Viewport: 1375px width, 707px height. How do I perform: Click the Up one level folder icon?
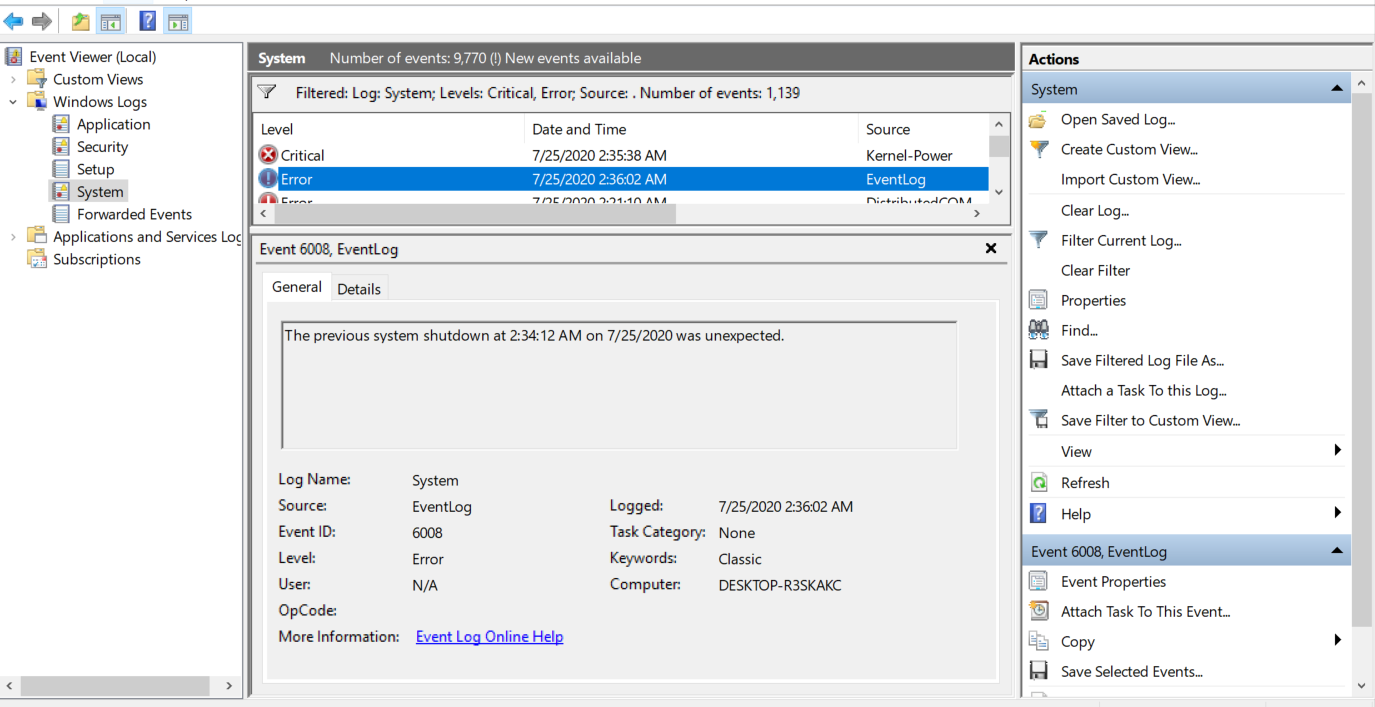(81, 21)
